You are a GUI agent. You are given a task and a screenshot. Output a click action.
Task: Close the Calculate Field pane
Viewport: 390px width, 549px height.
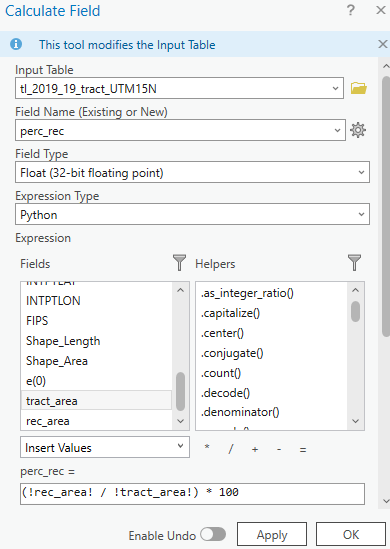[x=381, y=10]
